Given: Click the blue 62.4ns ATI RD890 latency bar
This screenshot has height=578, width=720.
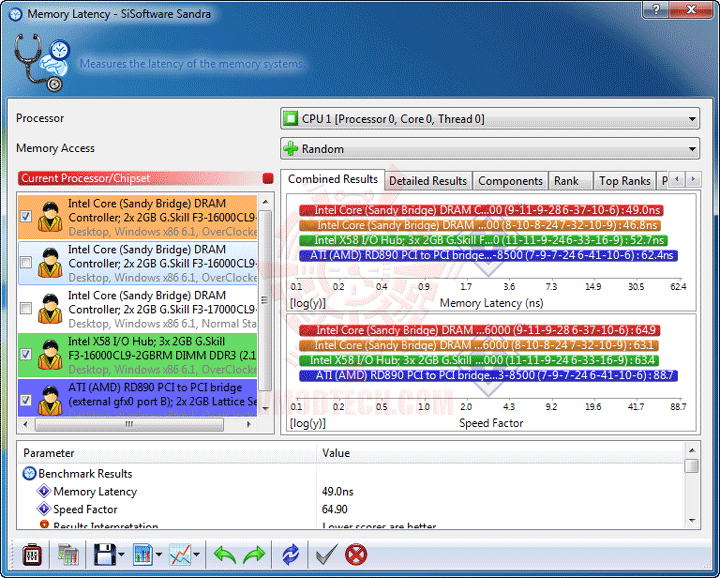Looking at the screenshot, I should 489,255.
